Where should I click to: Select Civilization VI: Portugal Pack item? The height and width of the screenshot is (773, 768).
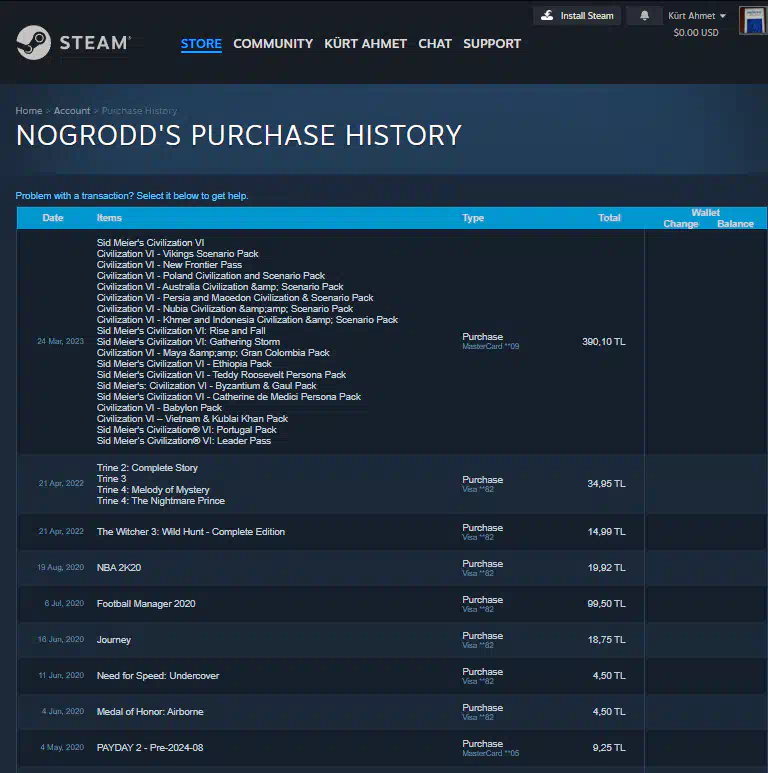pos(186,430)
